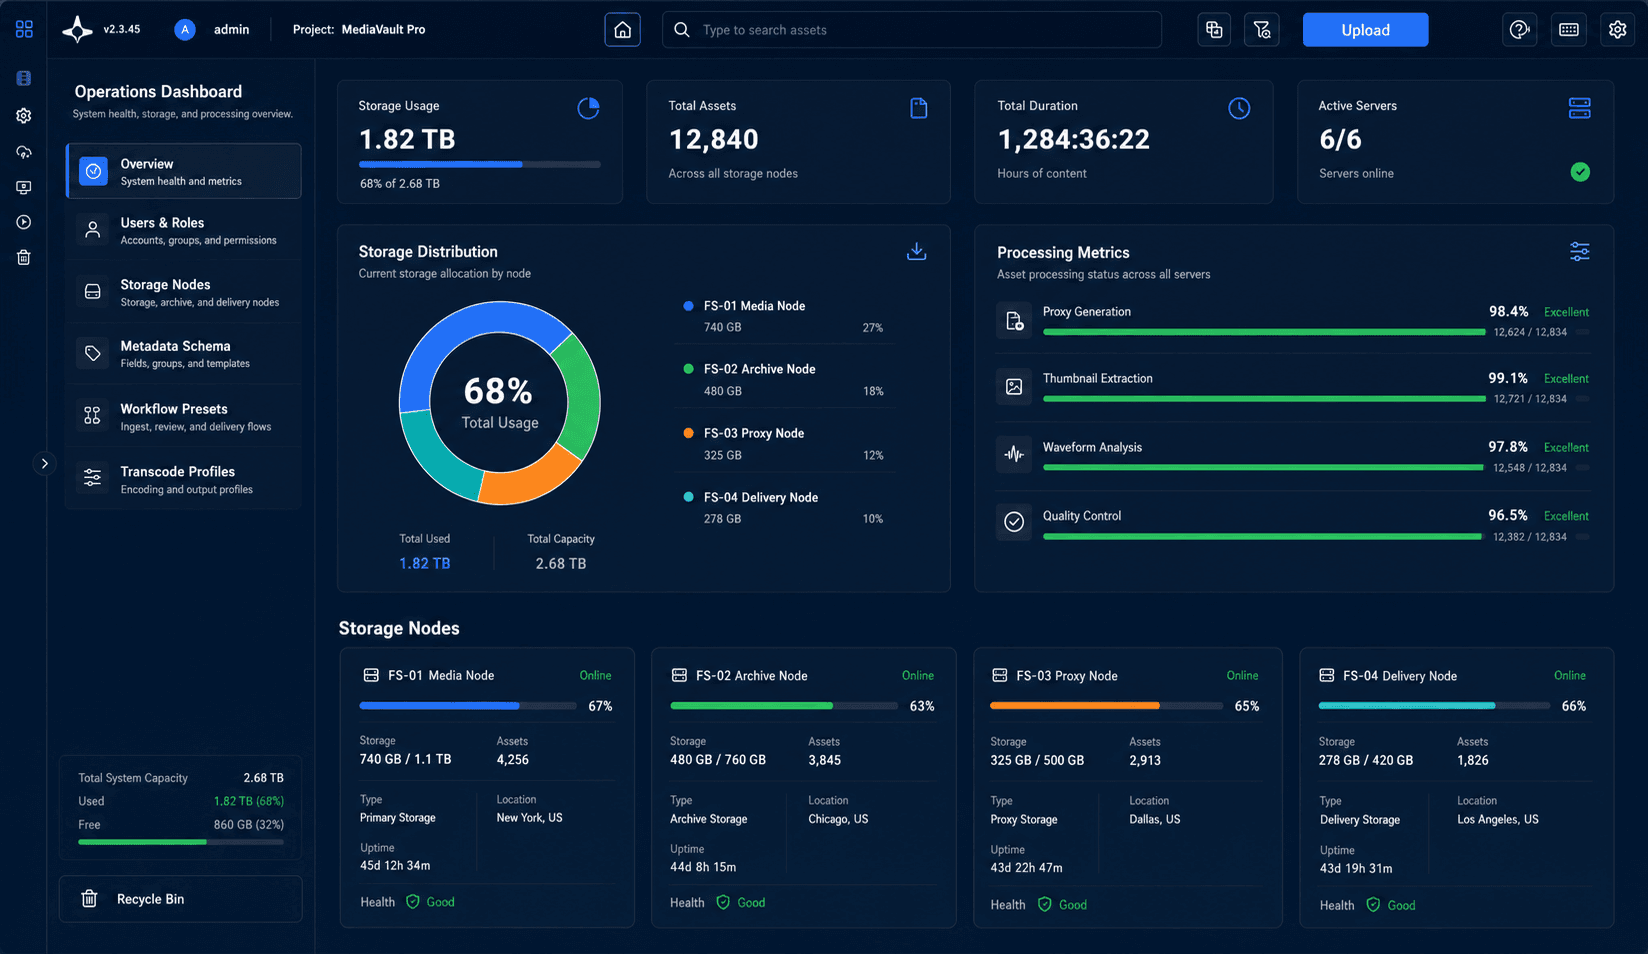This screenshot has height=954, width=1648.
Task: Select the Overview menu item
Action: pos(184,171)
